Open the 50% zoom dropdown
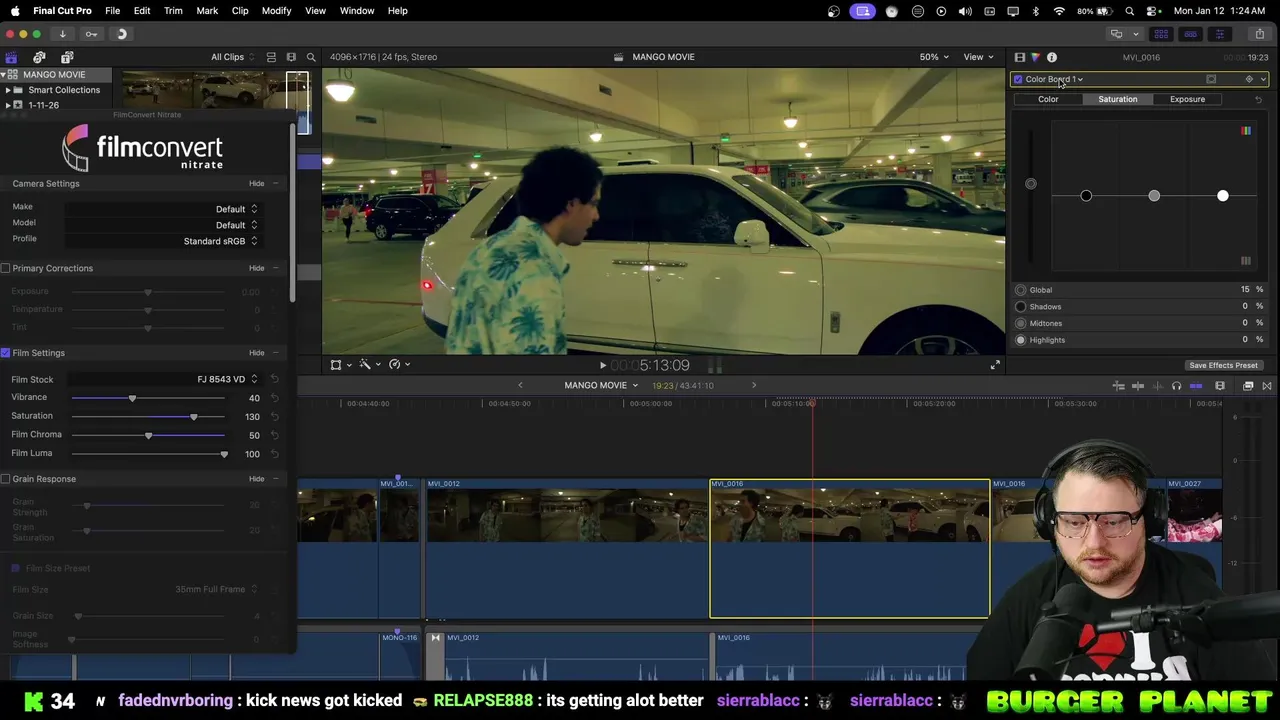This screenshot has height=720, width=1280. (934, 57)
